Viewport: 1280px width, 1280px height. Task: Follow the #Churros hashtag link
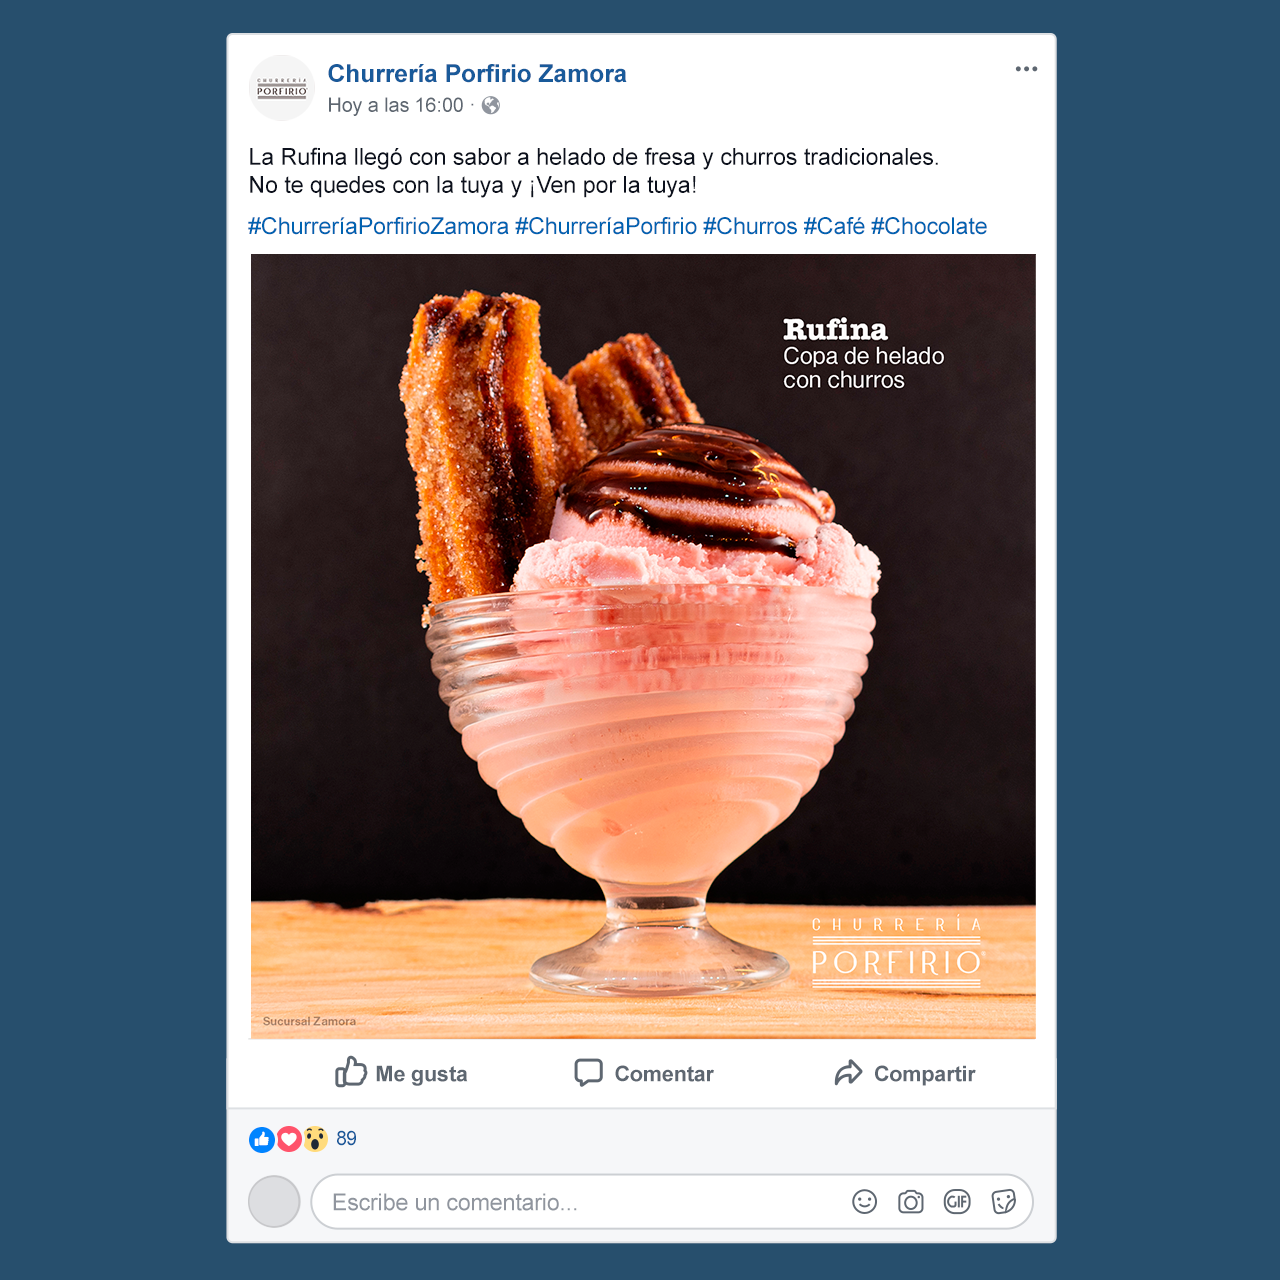[x=750, y=226]
